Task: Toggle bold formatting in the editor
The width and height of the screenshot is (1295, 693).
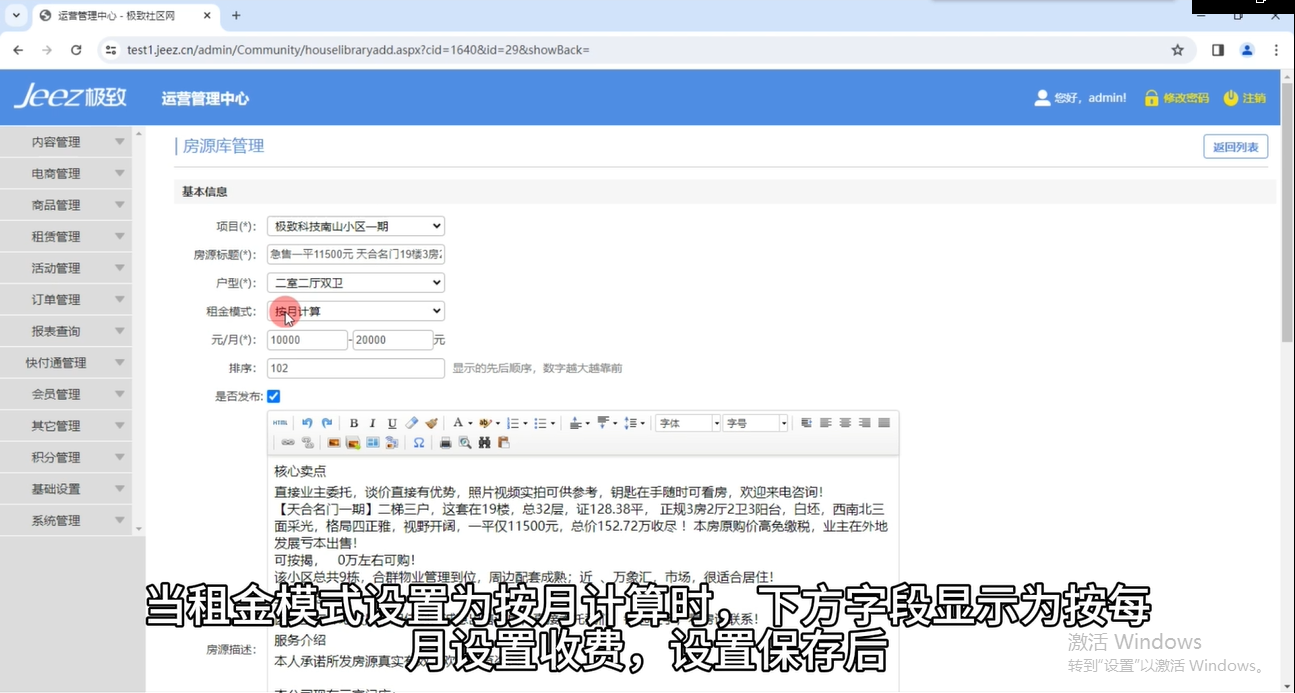Action: 353,423
